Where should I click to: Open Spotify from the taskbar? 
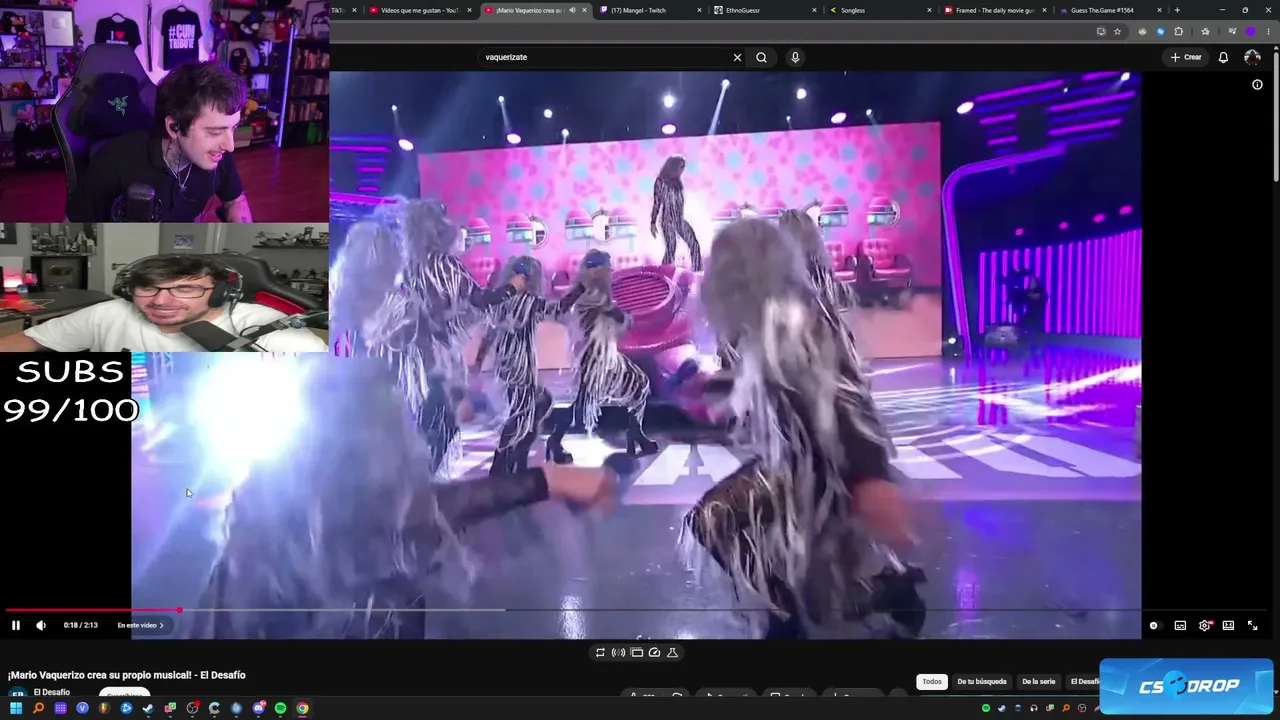(x=280, y=708)
